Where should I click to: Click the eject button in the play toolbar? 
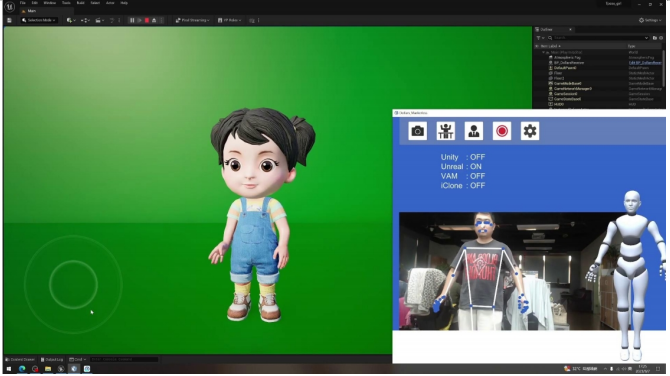(x=154, y=20)
